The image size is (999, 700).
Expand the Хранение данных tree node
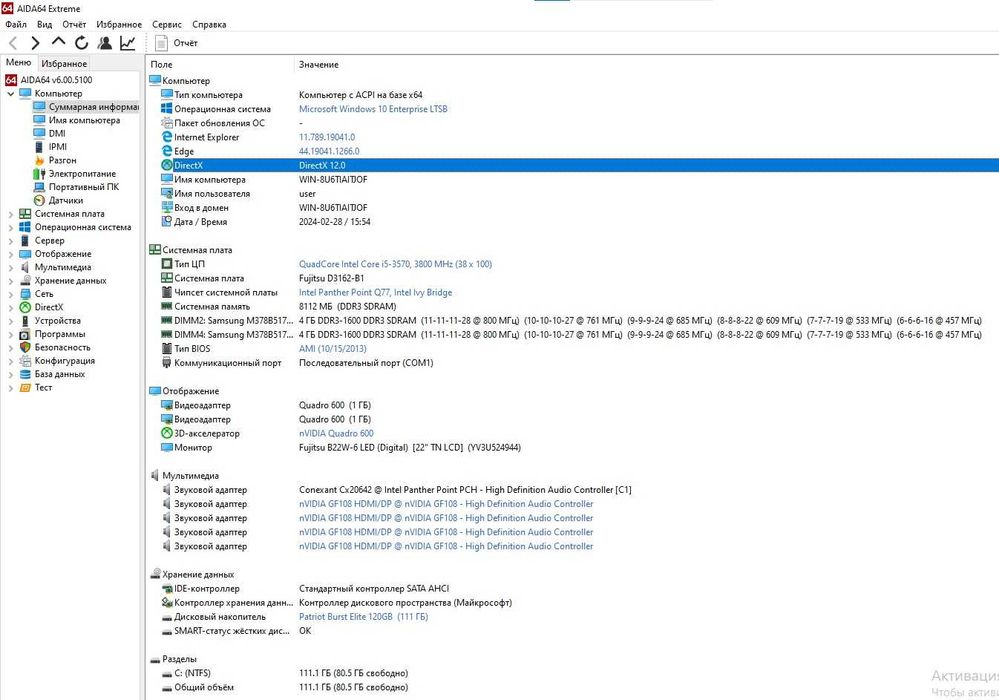[x=10, y=281]
